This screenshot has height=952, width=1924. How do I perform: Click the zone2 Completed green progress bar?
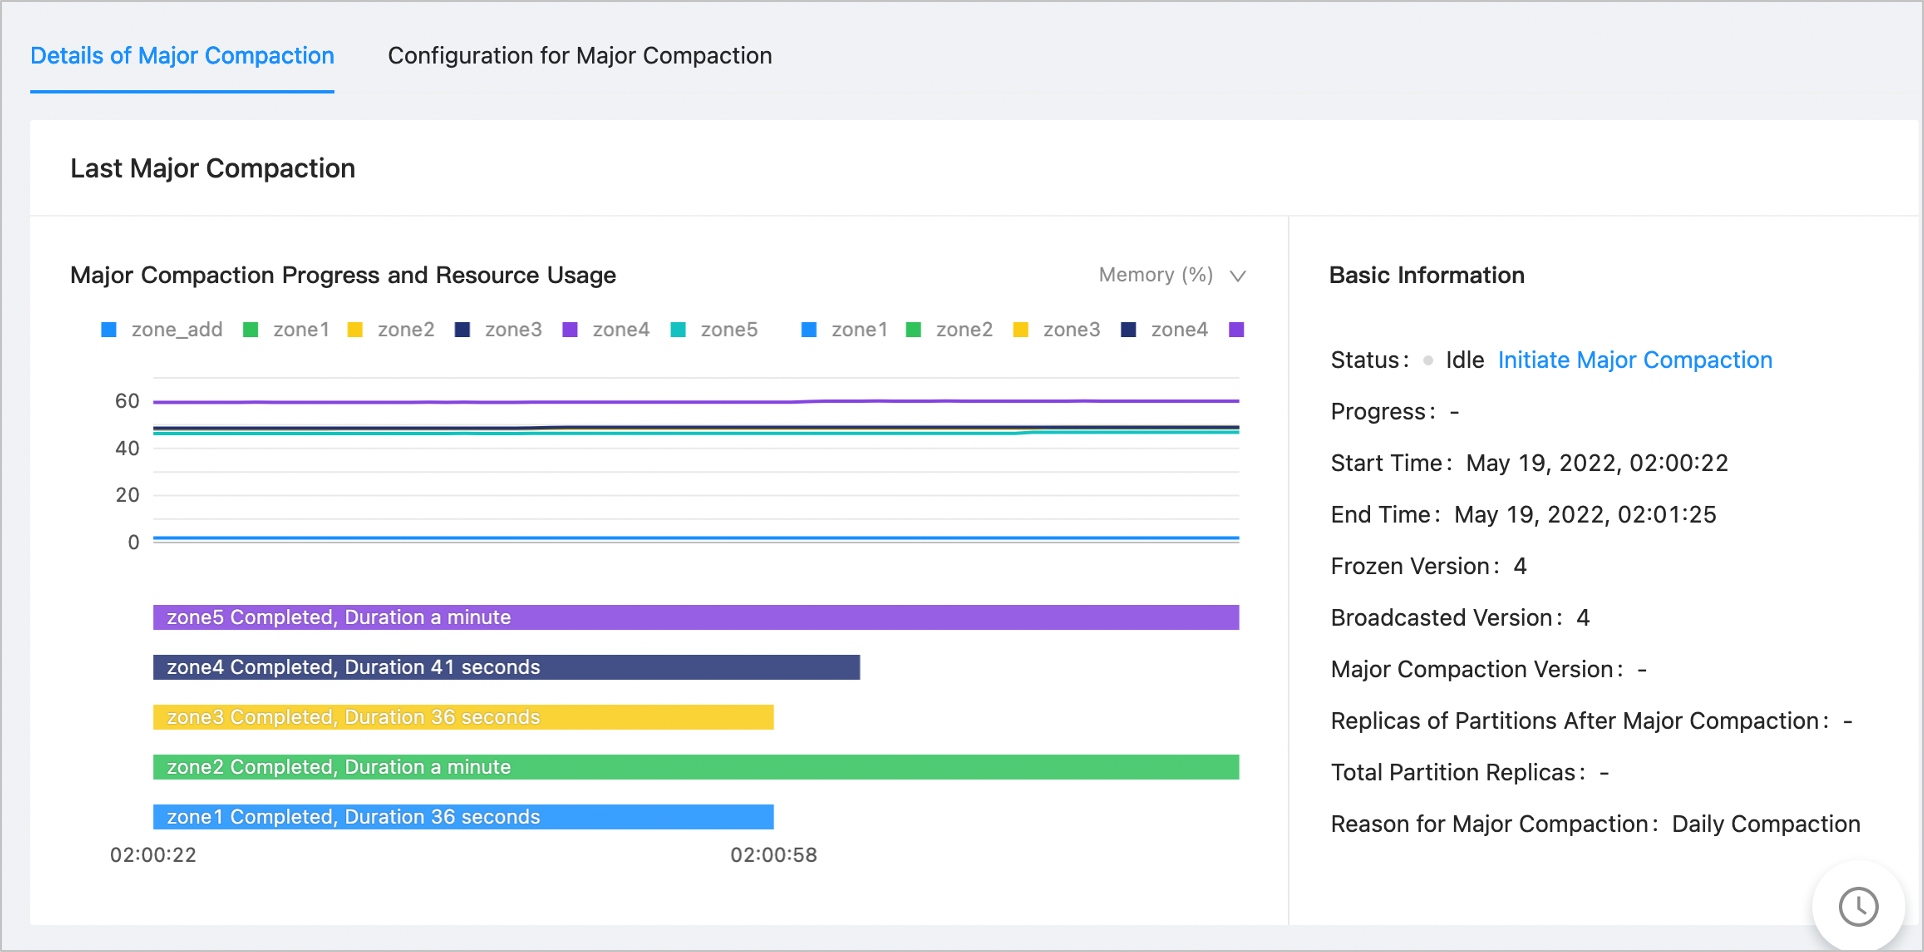[x=695, y=768]
